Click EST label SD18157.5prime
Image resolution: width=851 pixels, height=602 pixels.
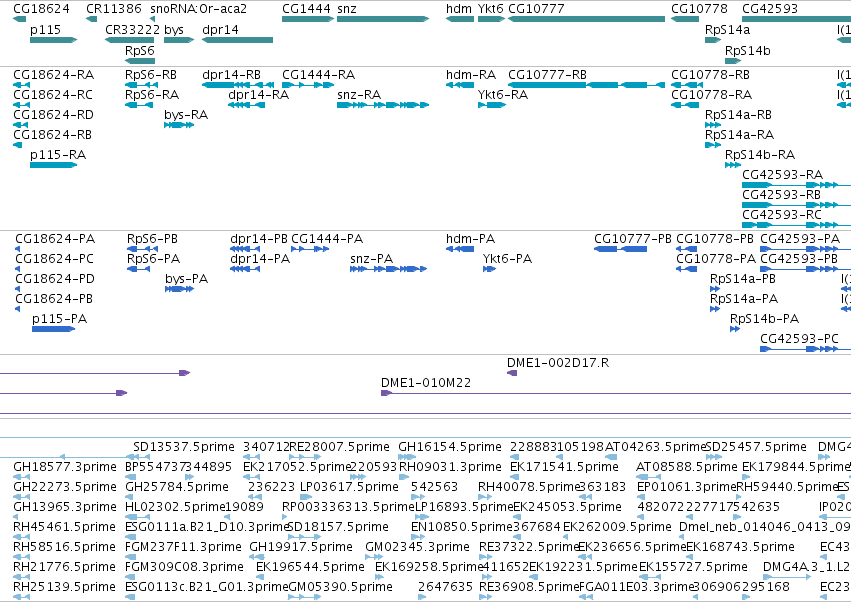click(x=337, y=527)
